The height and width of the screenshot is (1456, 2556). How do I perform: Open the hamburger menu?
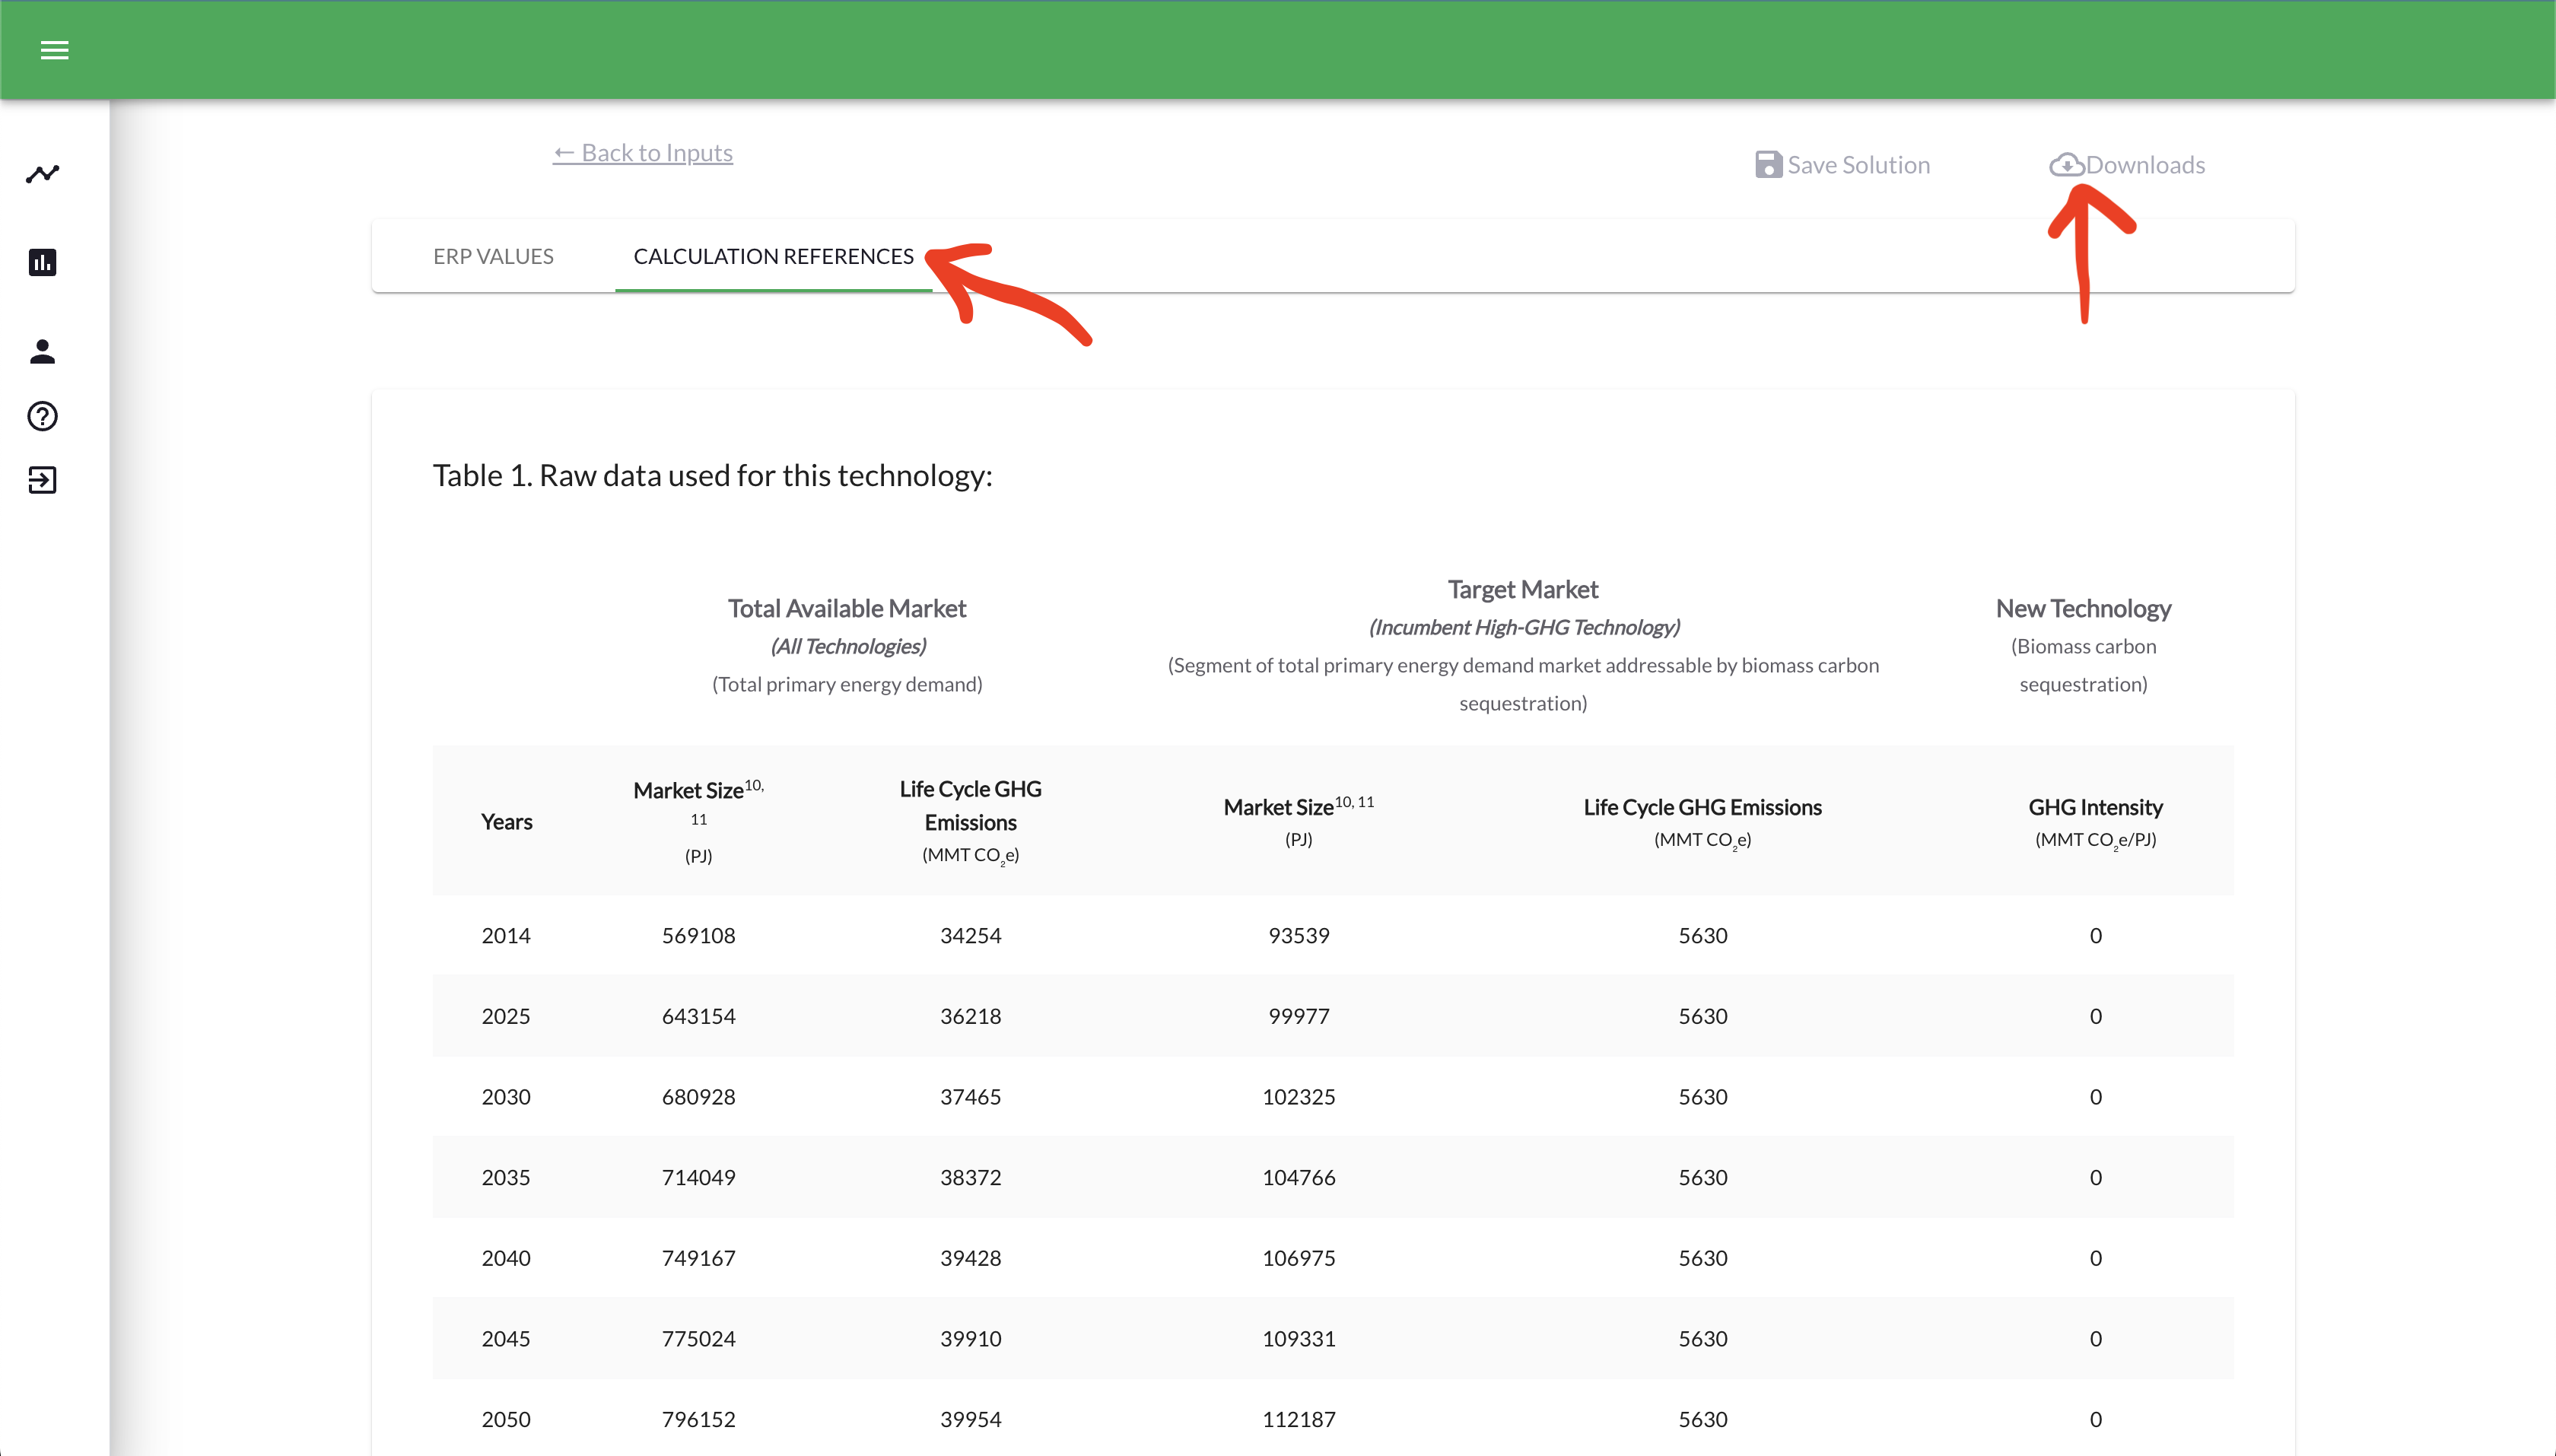point(54,50)
